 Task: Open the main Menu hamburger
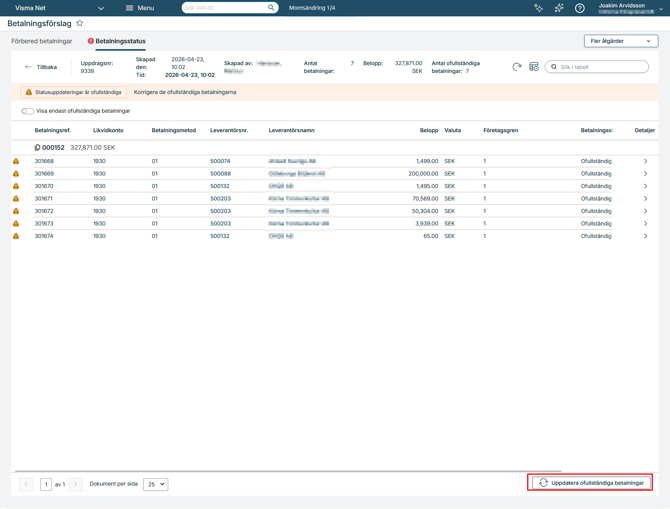pos(140,8)
